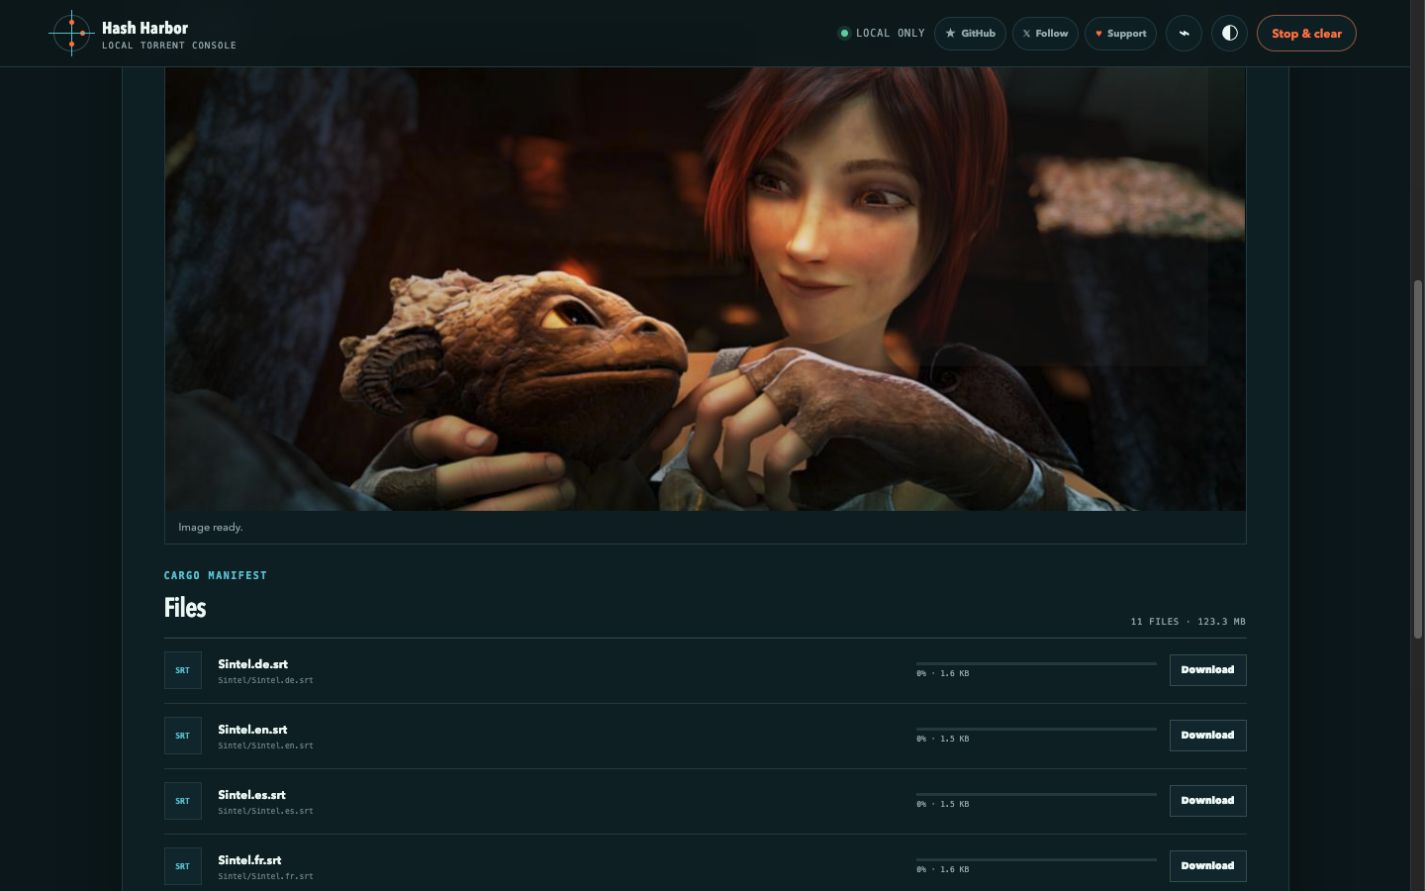The image size is (1425, 891).
Task: Open the Support heart button
Action: 1120,33
